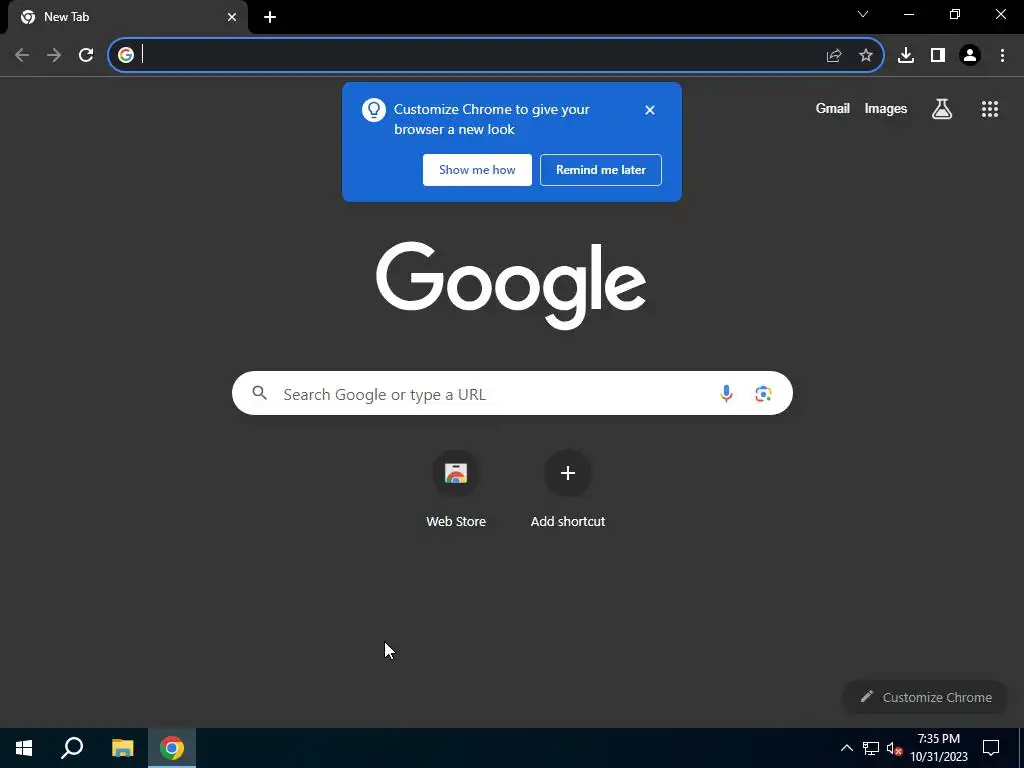The image size is (1024, 768).
Task: Open a new tab with plus button
Action: pyautogui.click(x=270, y=17)
